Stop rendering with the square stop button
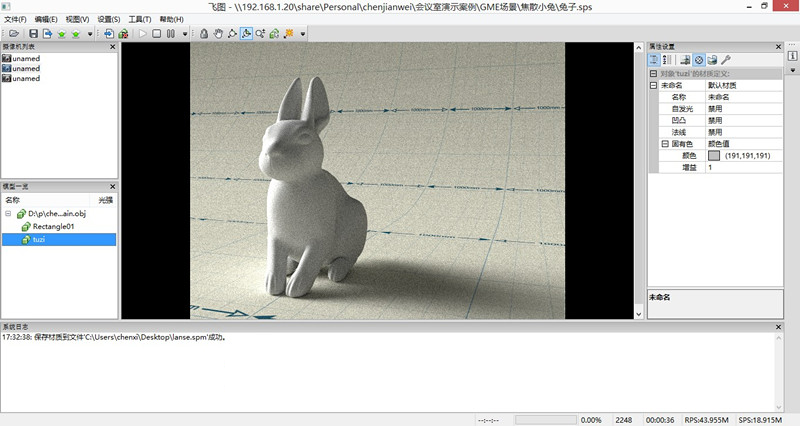Viewport: 800px width, 426px height. pyautogui.click(x=157, y=33)
